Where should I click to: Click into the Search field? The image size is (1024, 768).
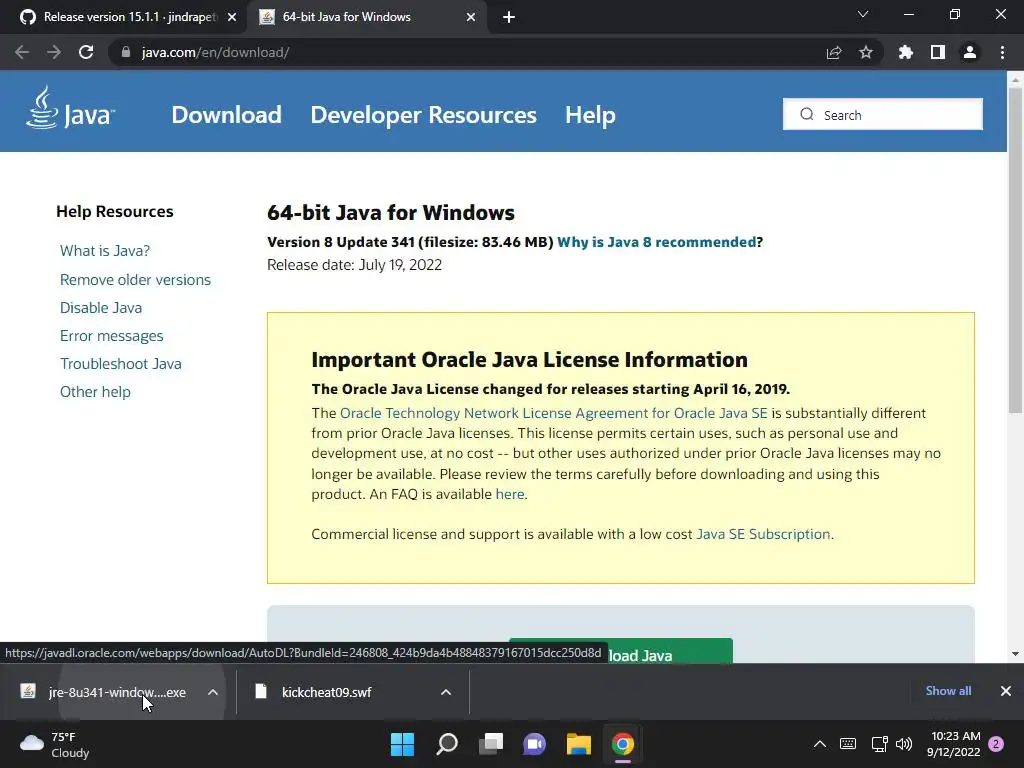[883, 114]
